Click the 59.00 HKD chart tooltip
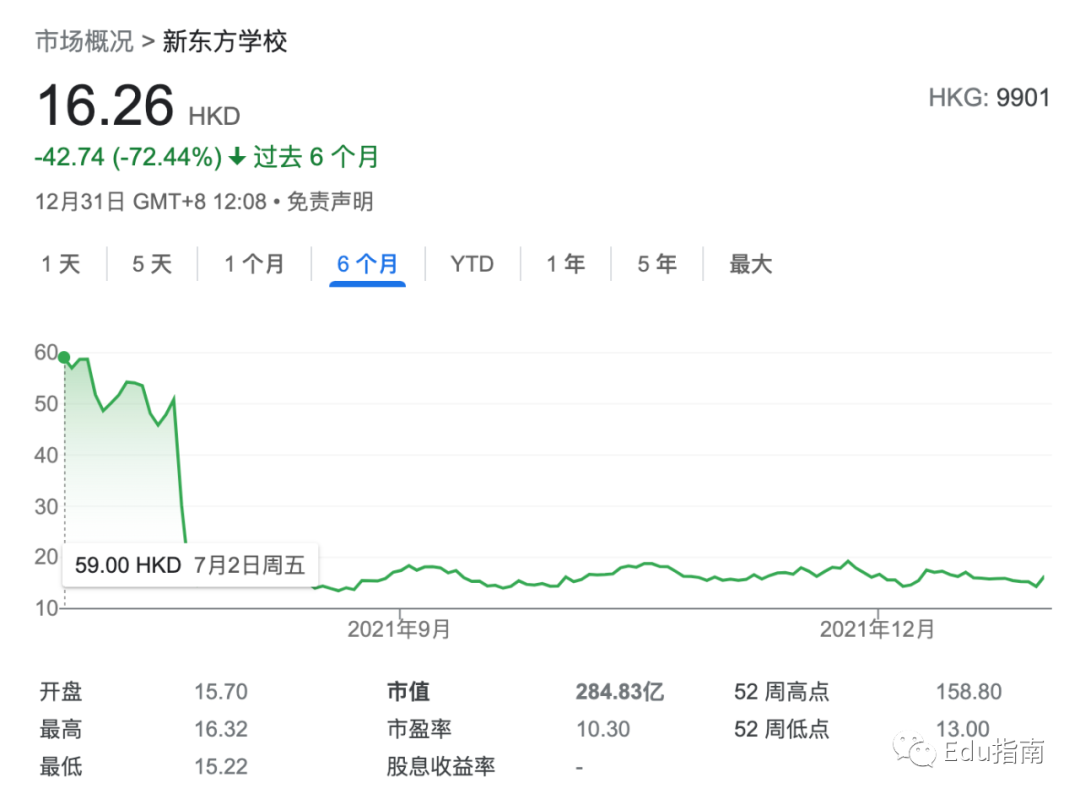 point(190,565)
